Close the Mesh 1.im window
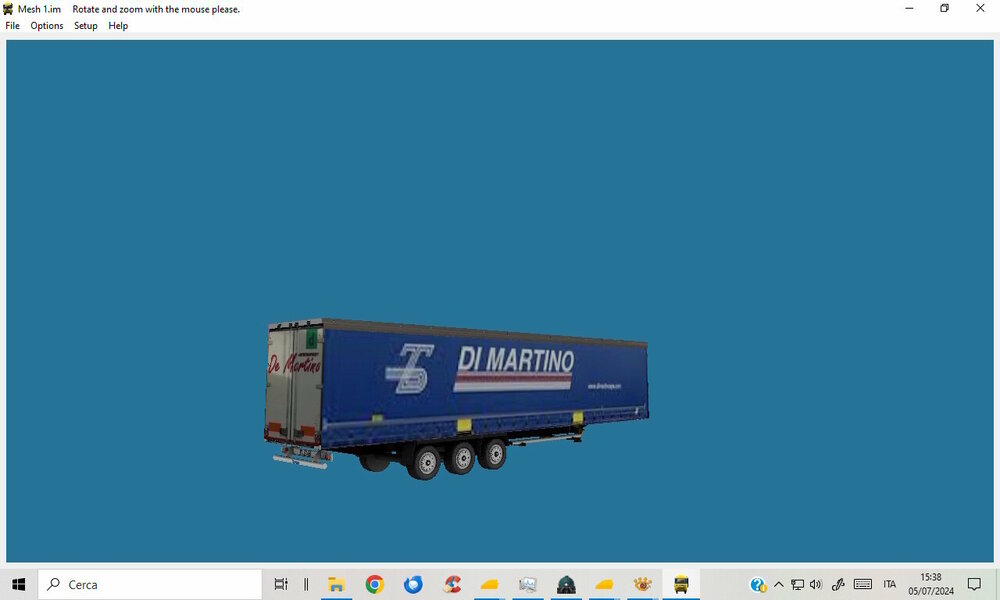Screen dimensions: 1000x600 point(980,8)
